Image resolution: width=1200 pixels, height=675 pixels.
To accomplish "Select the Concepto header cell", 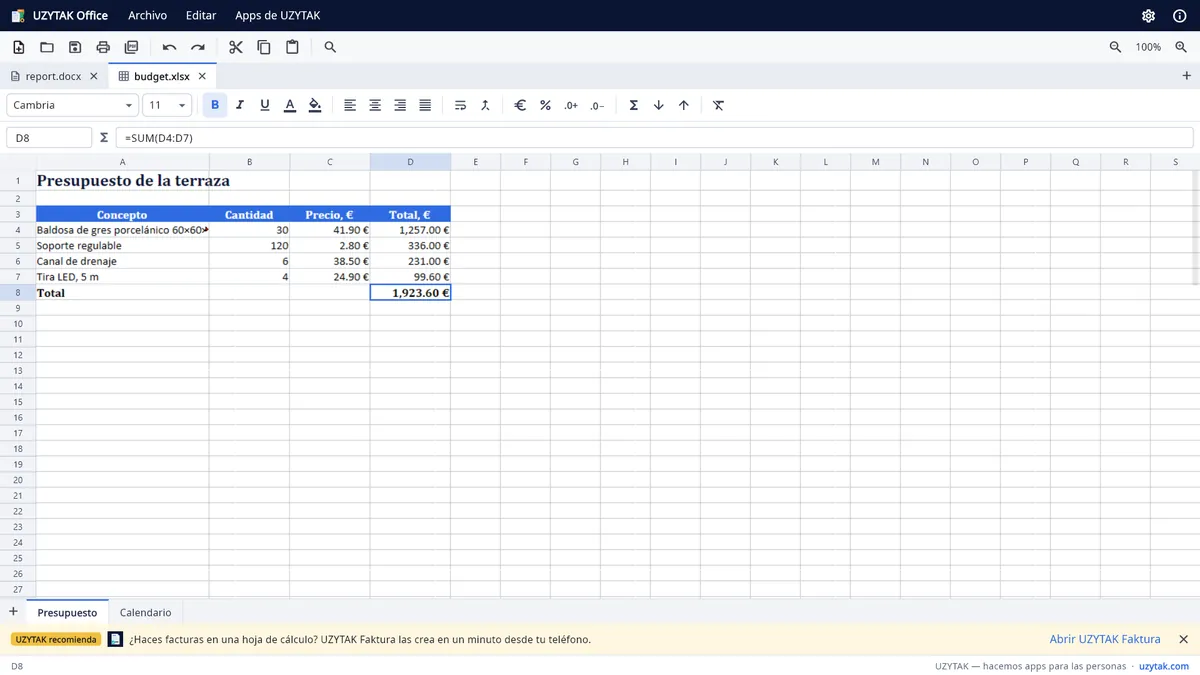I will coord(122,214).
